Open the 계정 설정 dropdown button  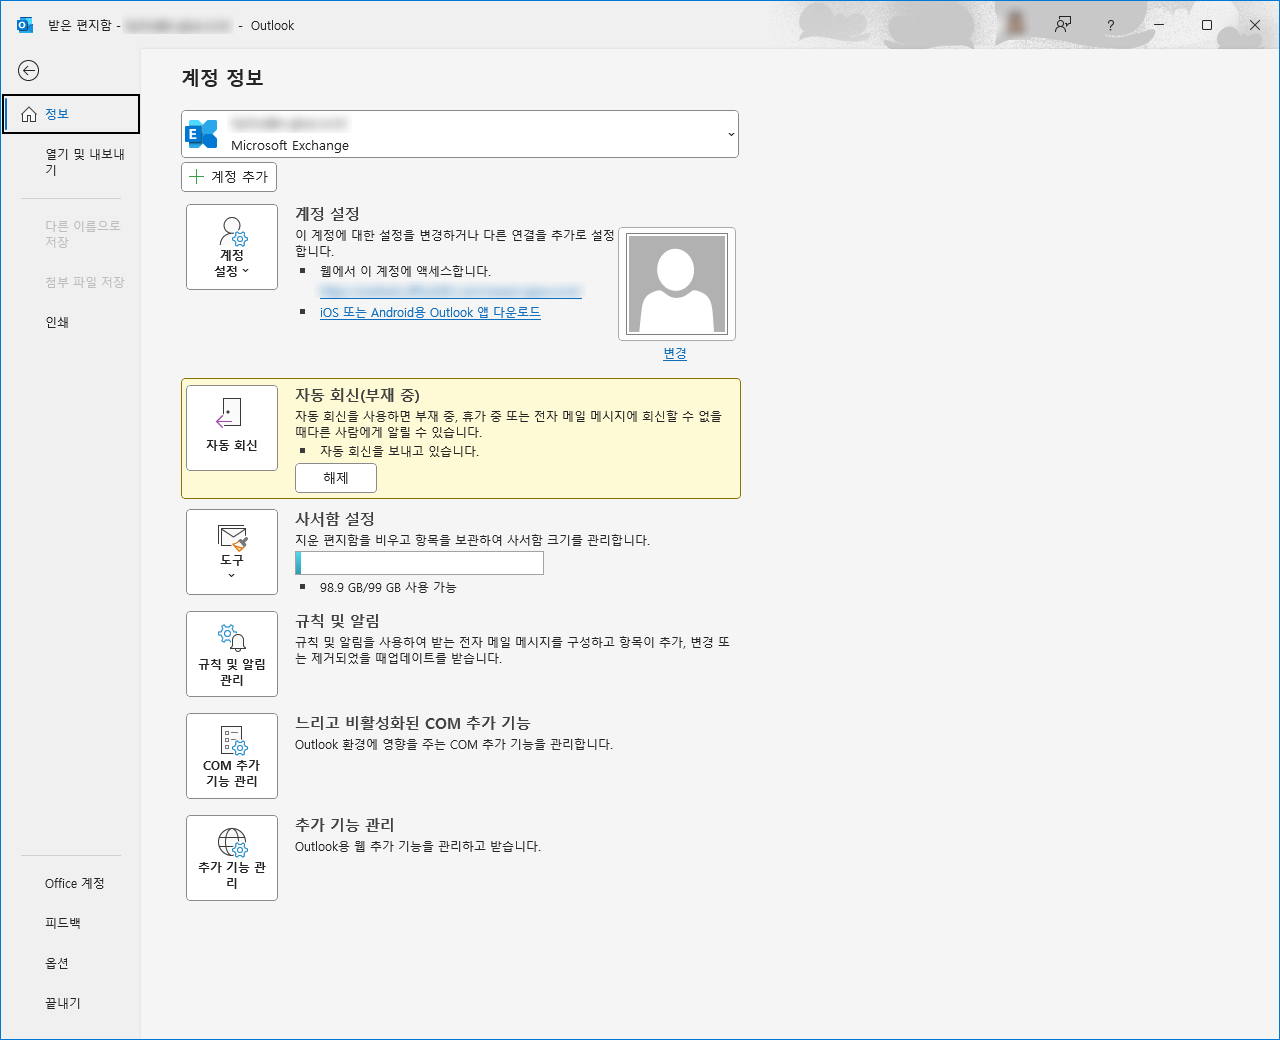[x=232, y=247]
